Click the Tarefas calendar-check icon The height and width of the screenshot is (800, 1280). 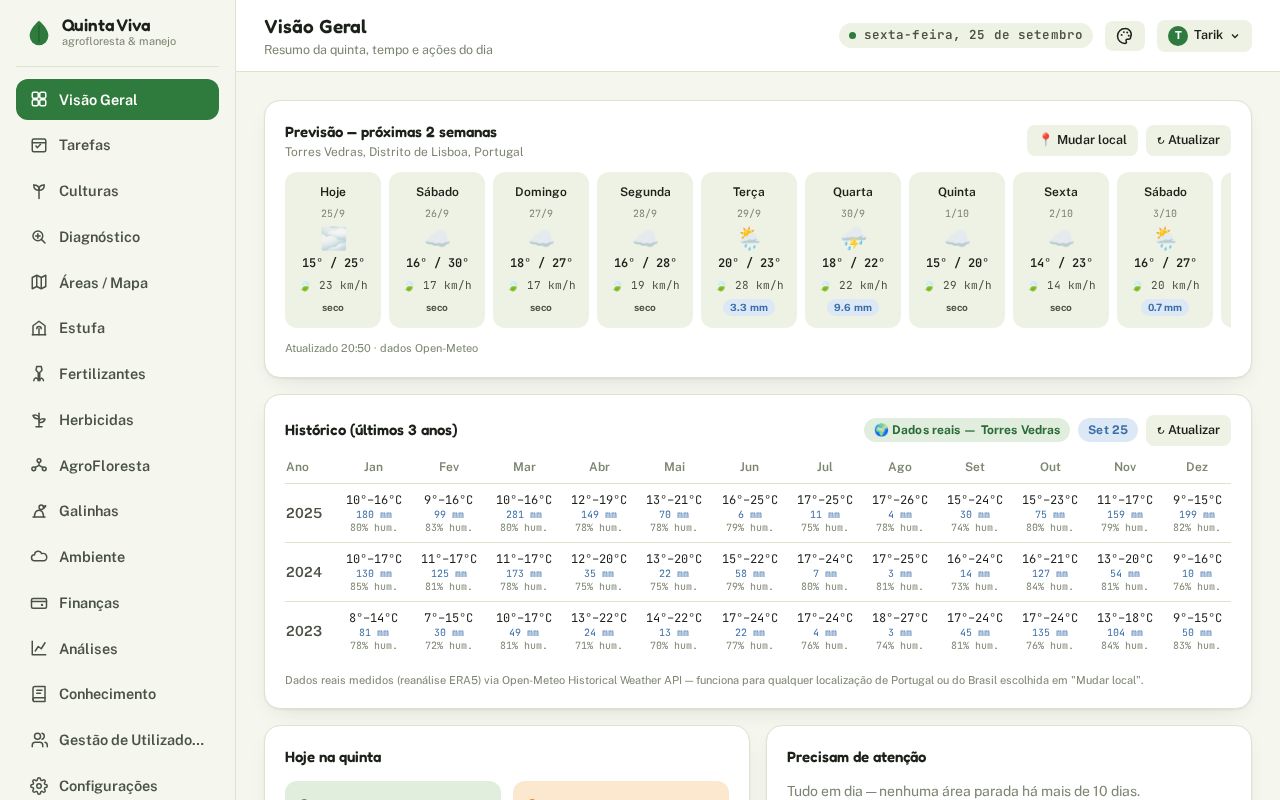click(39, 145)
